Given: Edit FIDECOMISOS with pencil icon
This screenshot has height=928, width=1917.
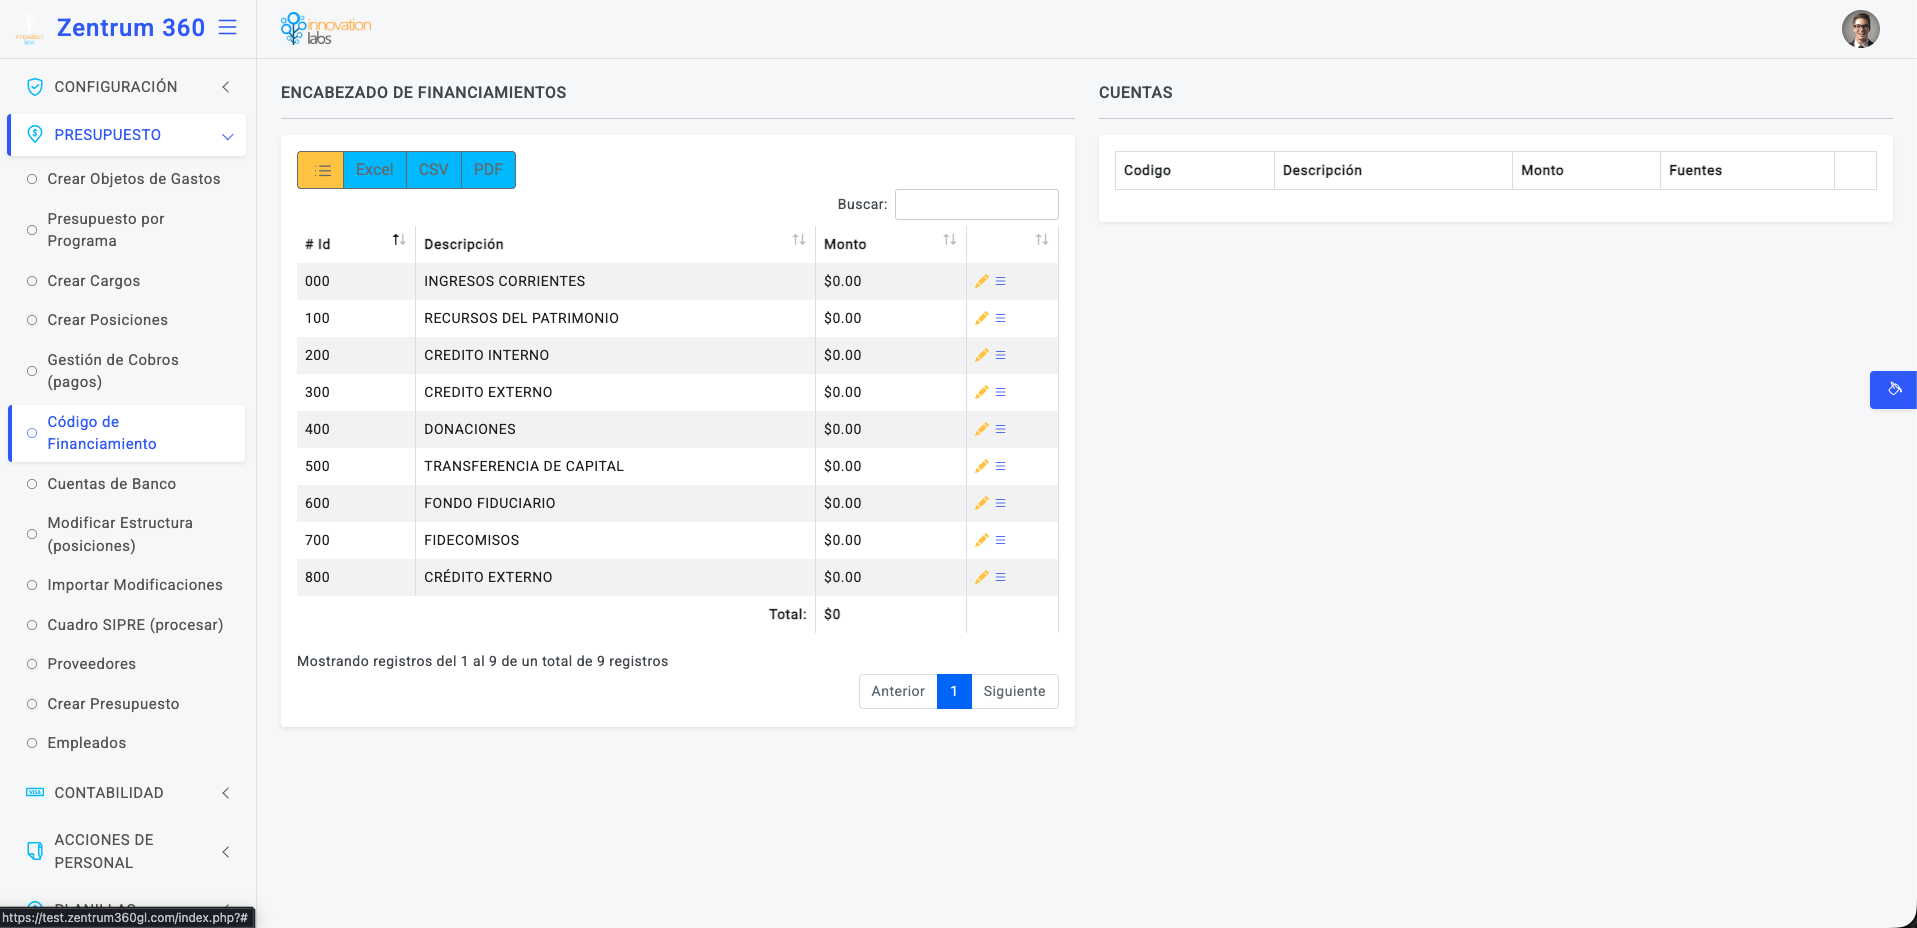Looking at the screenshot, I should tap(982, 540).
